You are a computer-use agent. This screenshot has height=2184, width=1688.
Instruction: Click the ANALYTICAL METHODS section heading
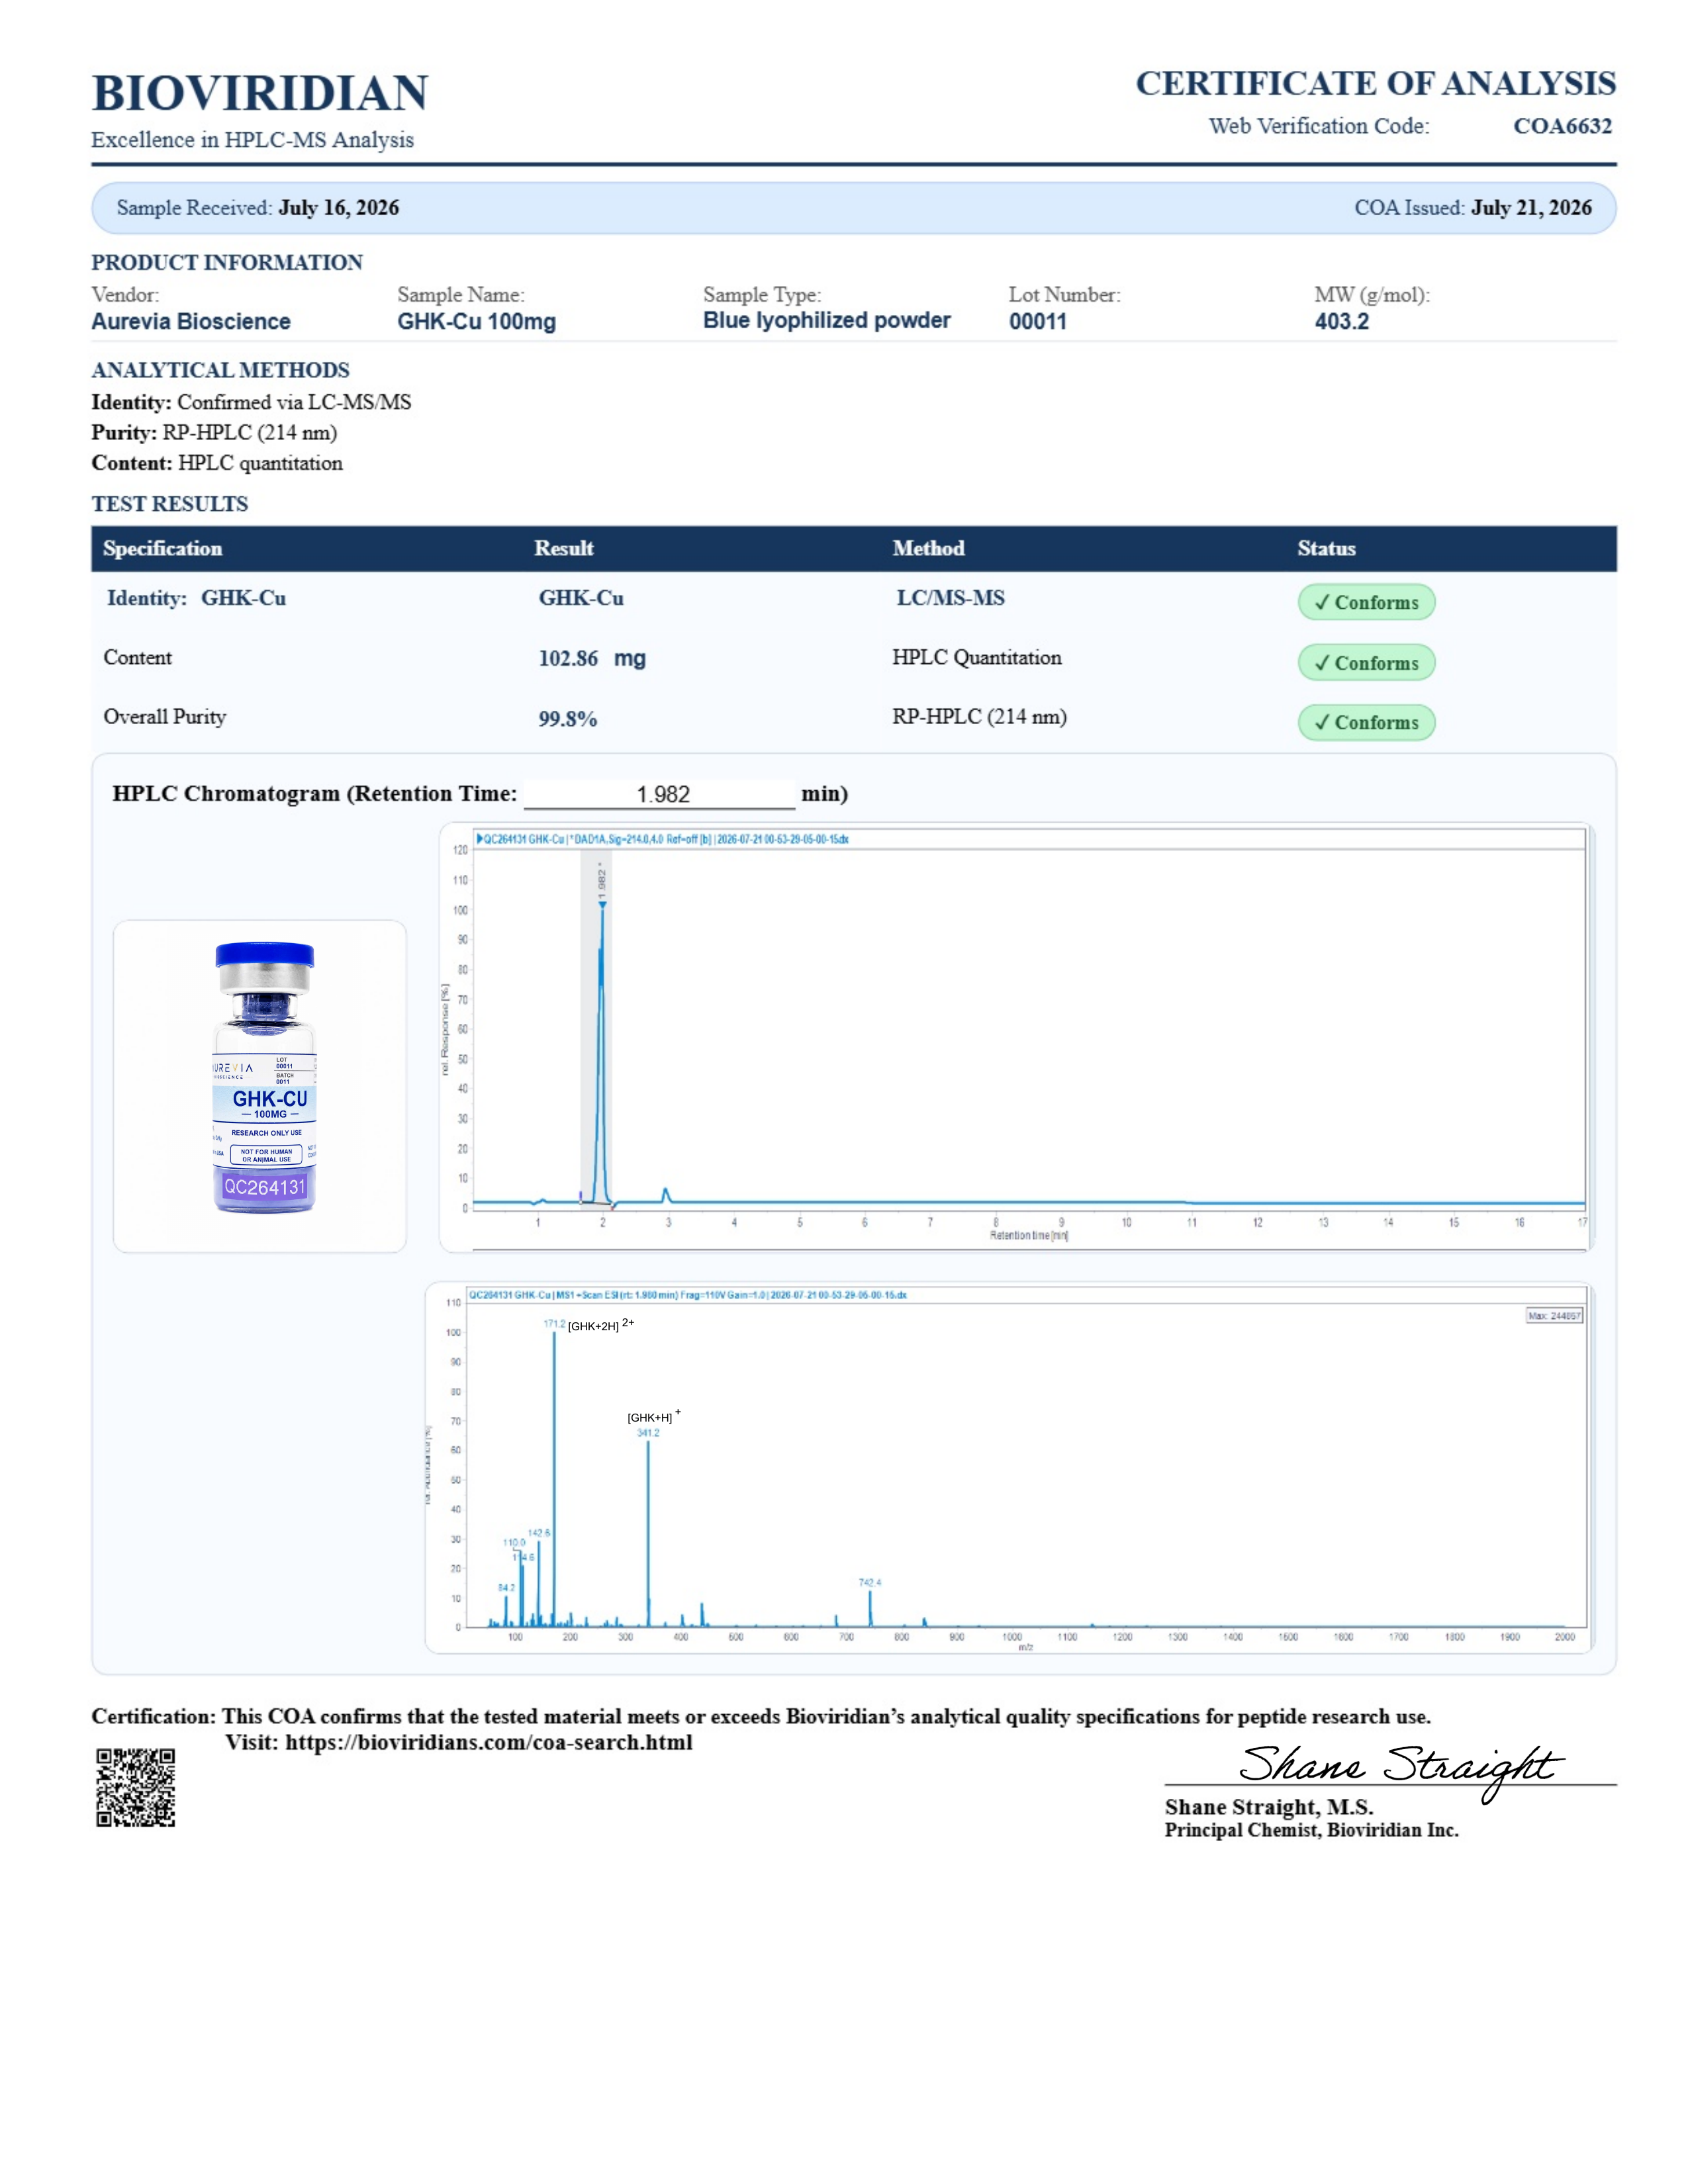[x=220, y=370]
